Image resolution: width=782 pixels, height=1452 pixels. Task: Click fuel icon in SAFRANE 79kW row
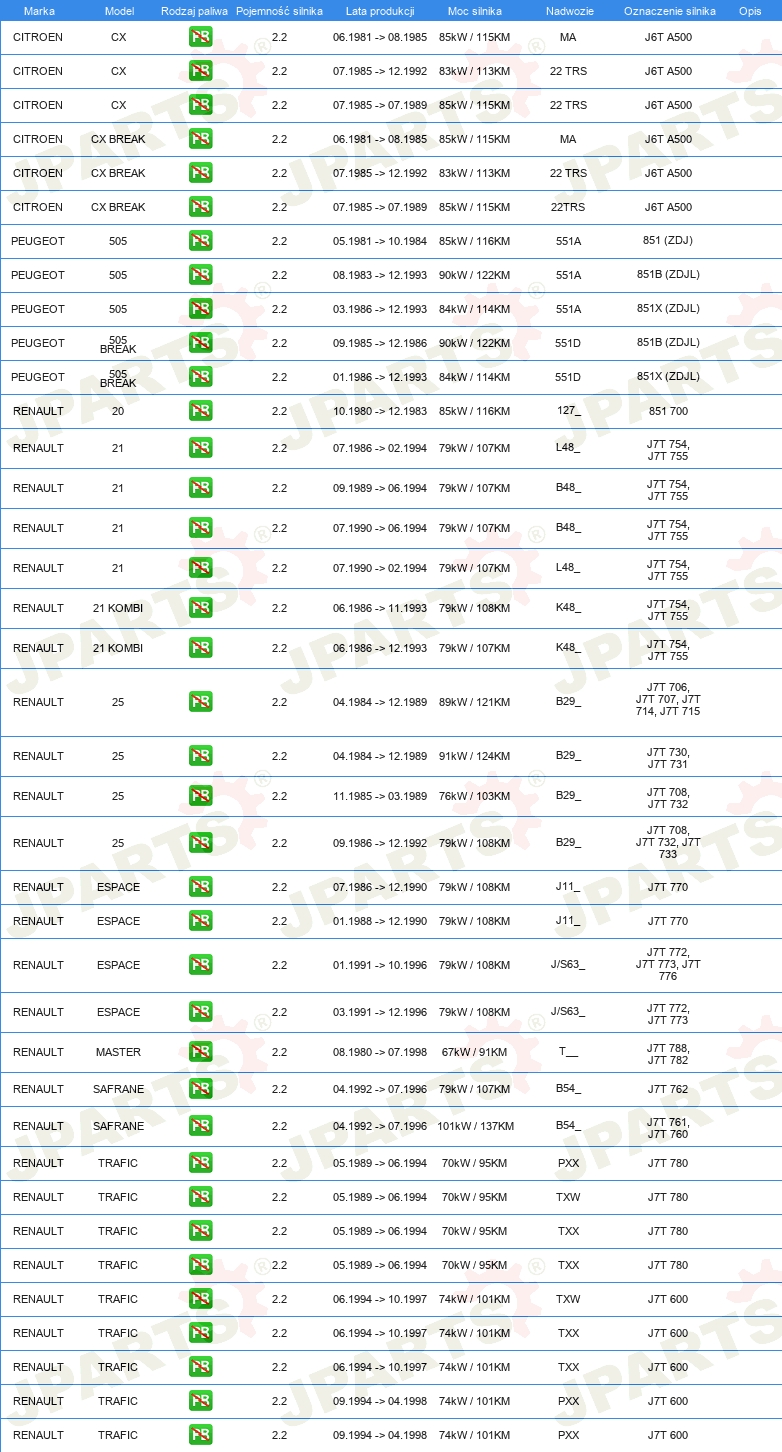pyautogui.click(x=200, y=1089)
